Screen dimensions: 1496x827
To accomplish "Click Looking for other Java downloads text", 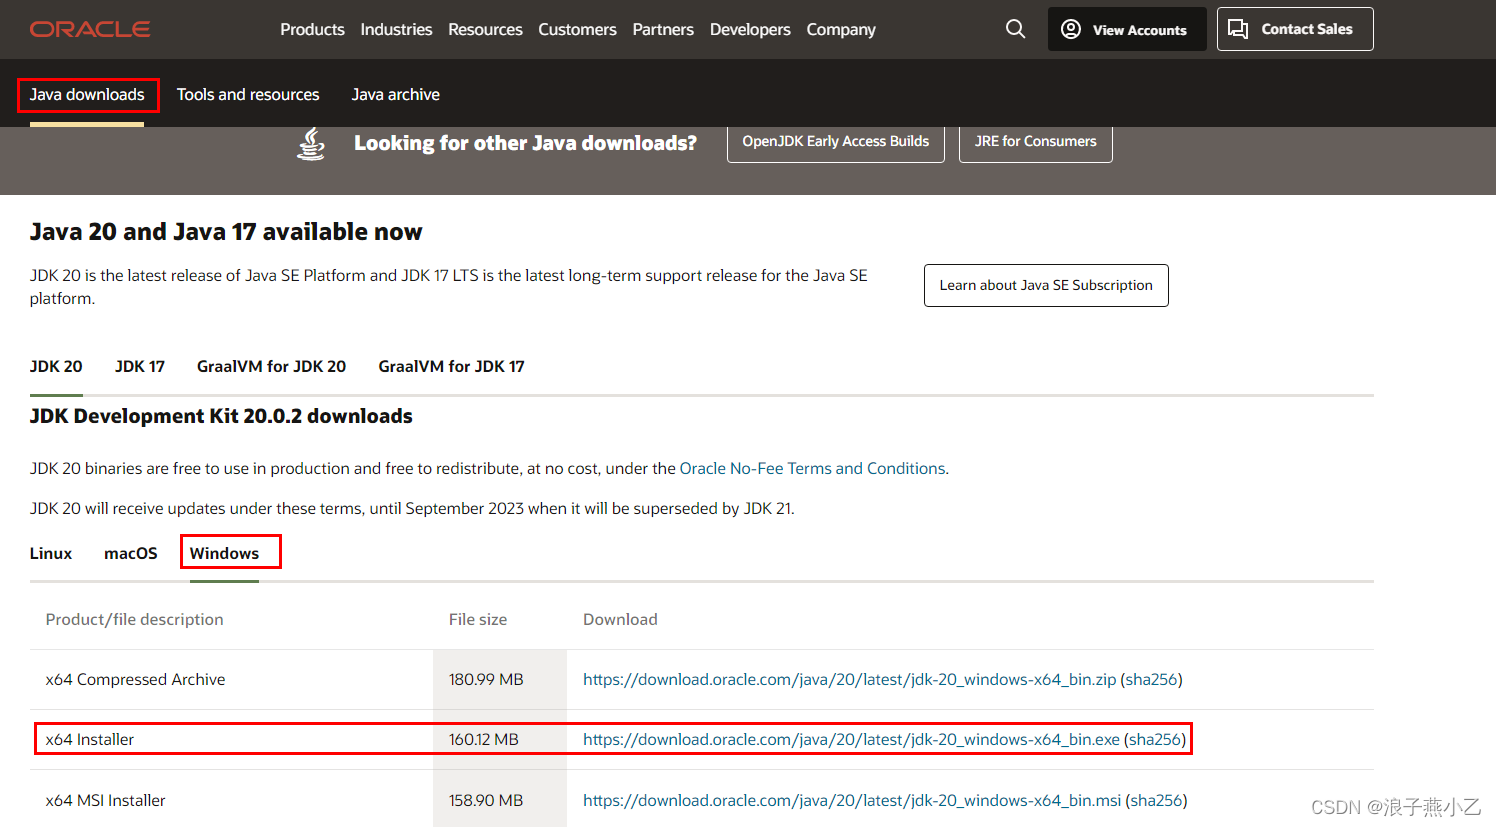I will 525,143.
